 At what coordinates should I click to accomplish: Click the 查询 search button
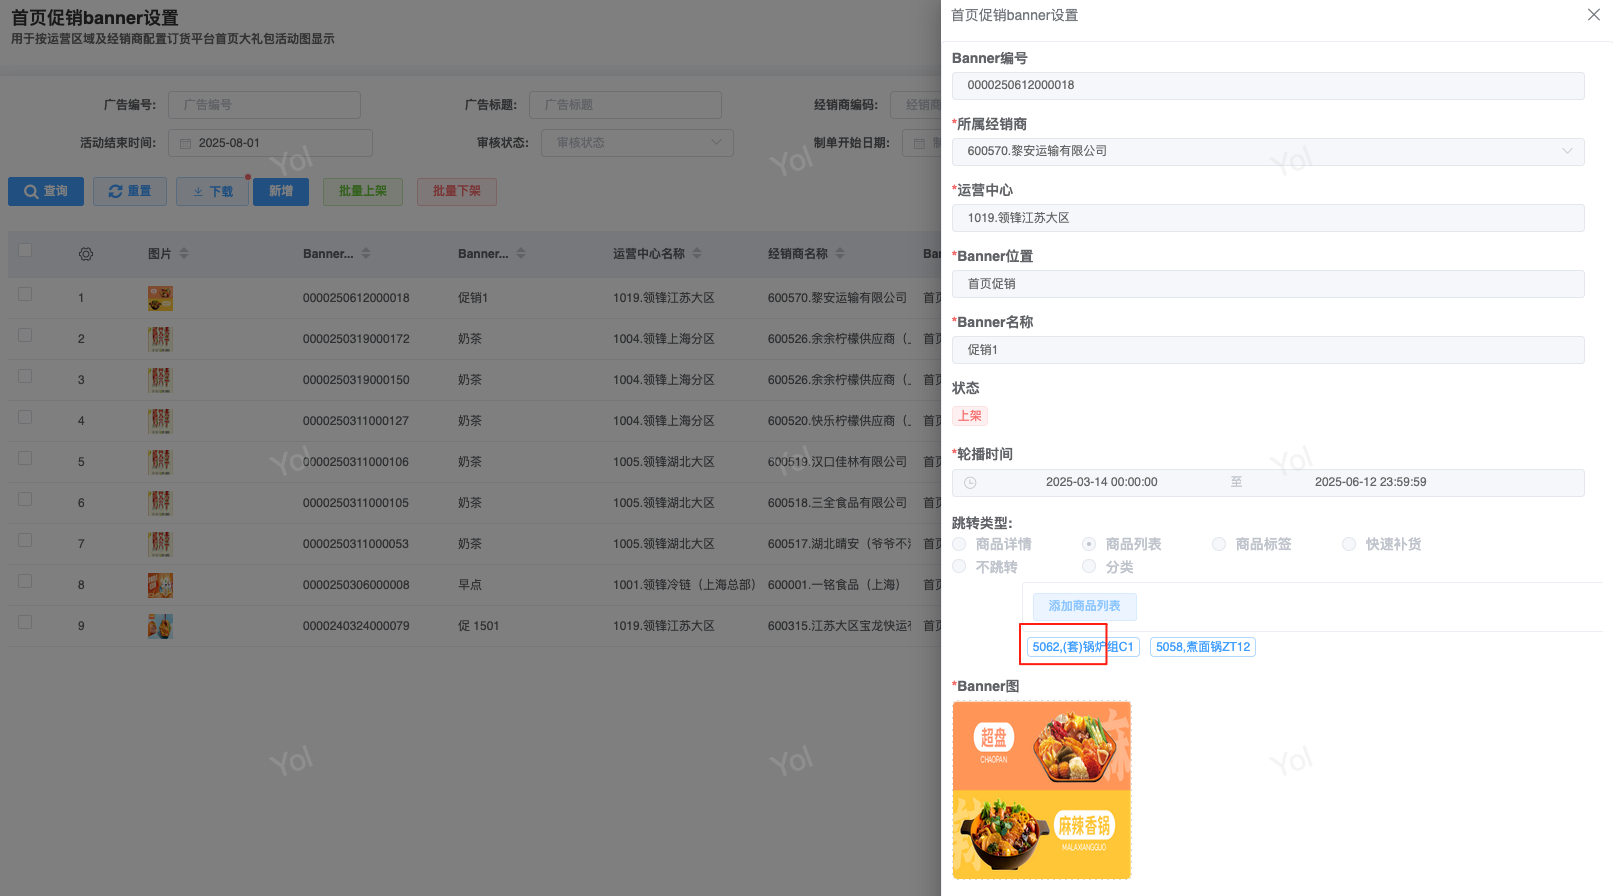pos(46,192)
